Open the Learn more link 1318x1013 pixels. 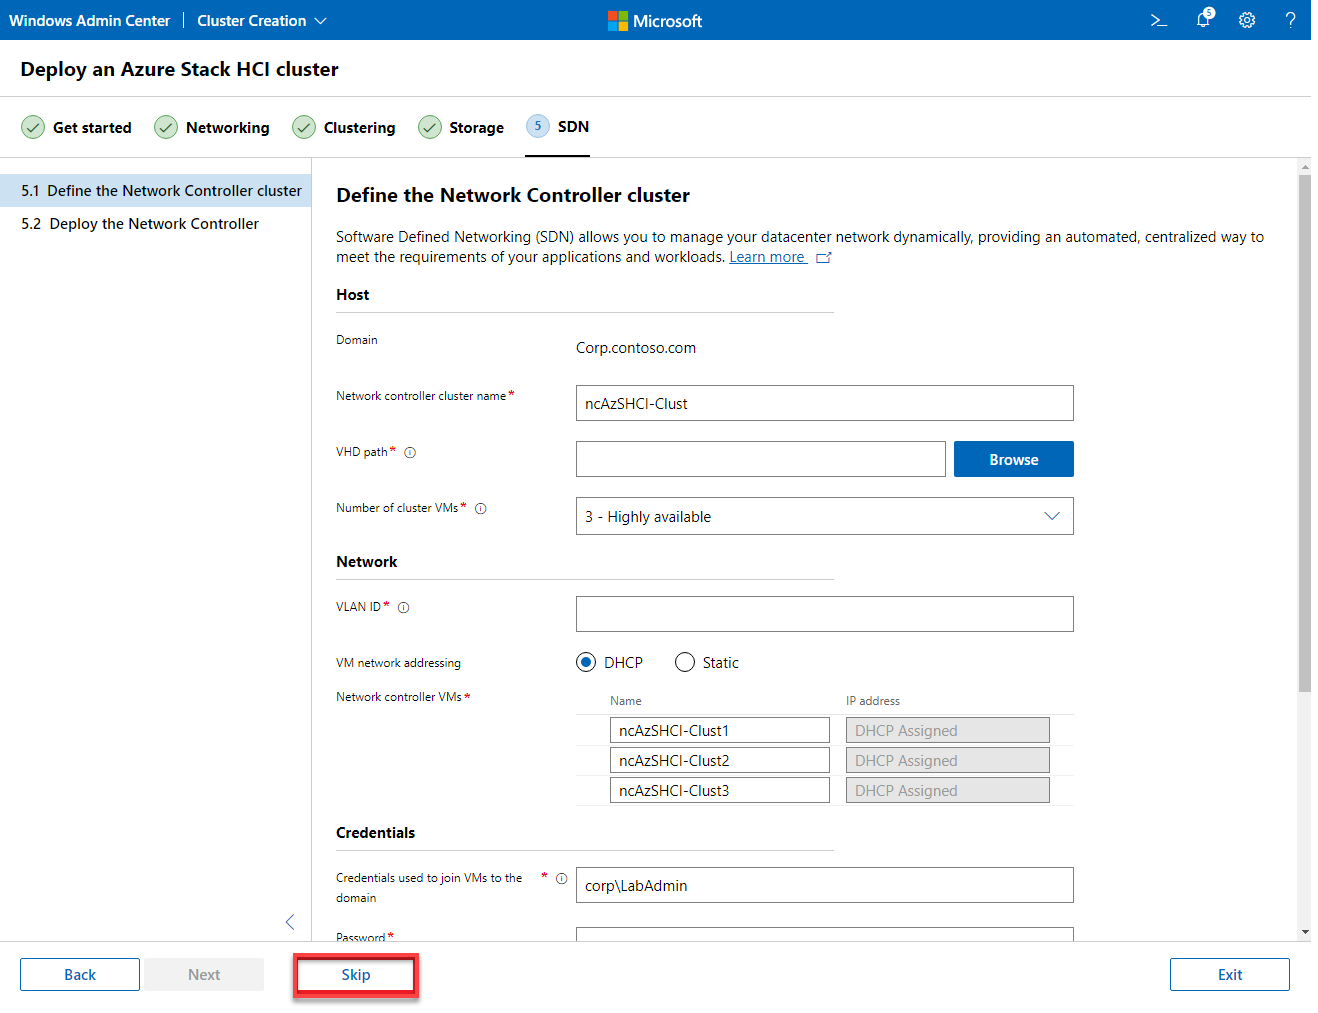tap(767, 257)
